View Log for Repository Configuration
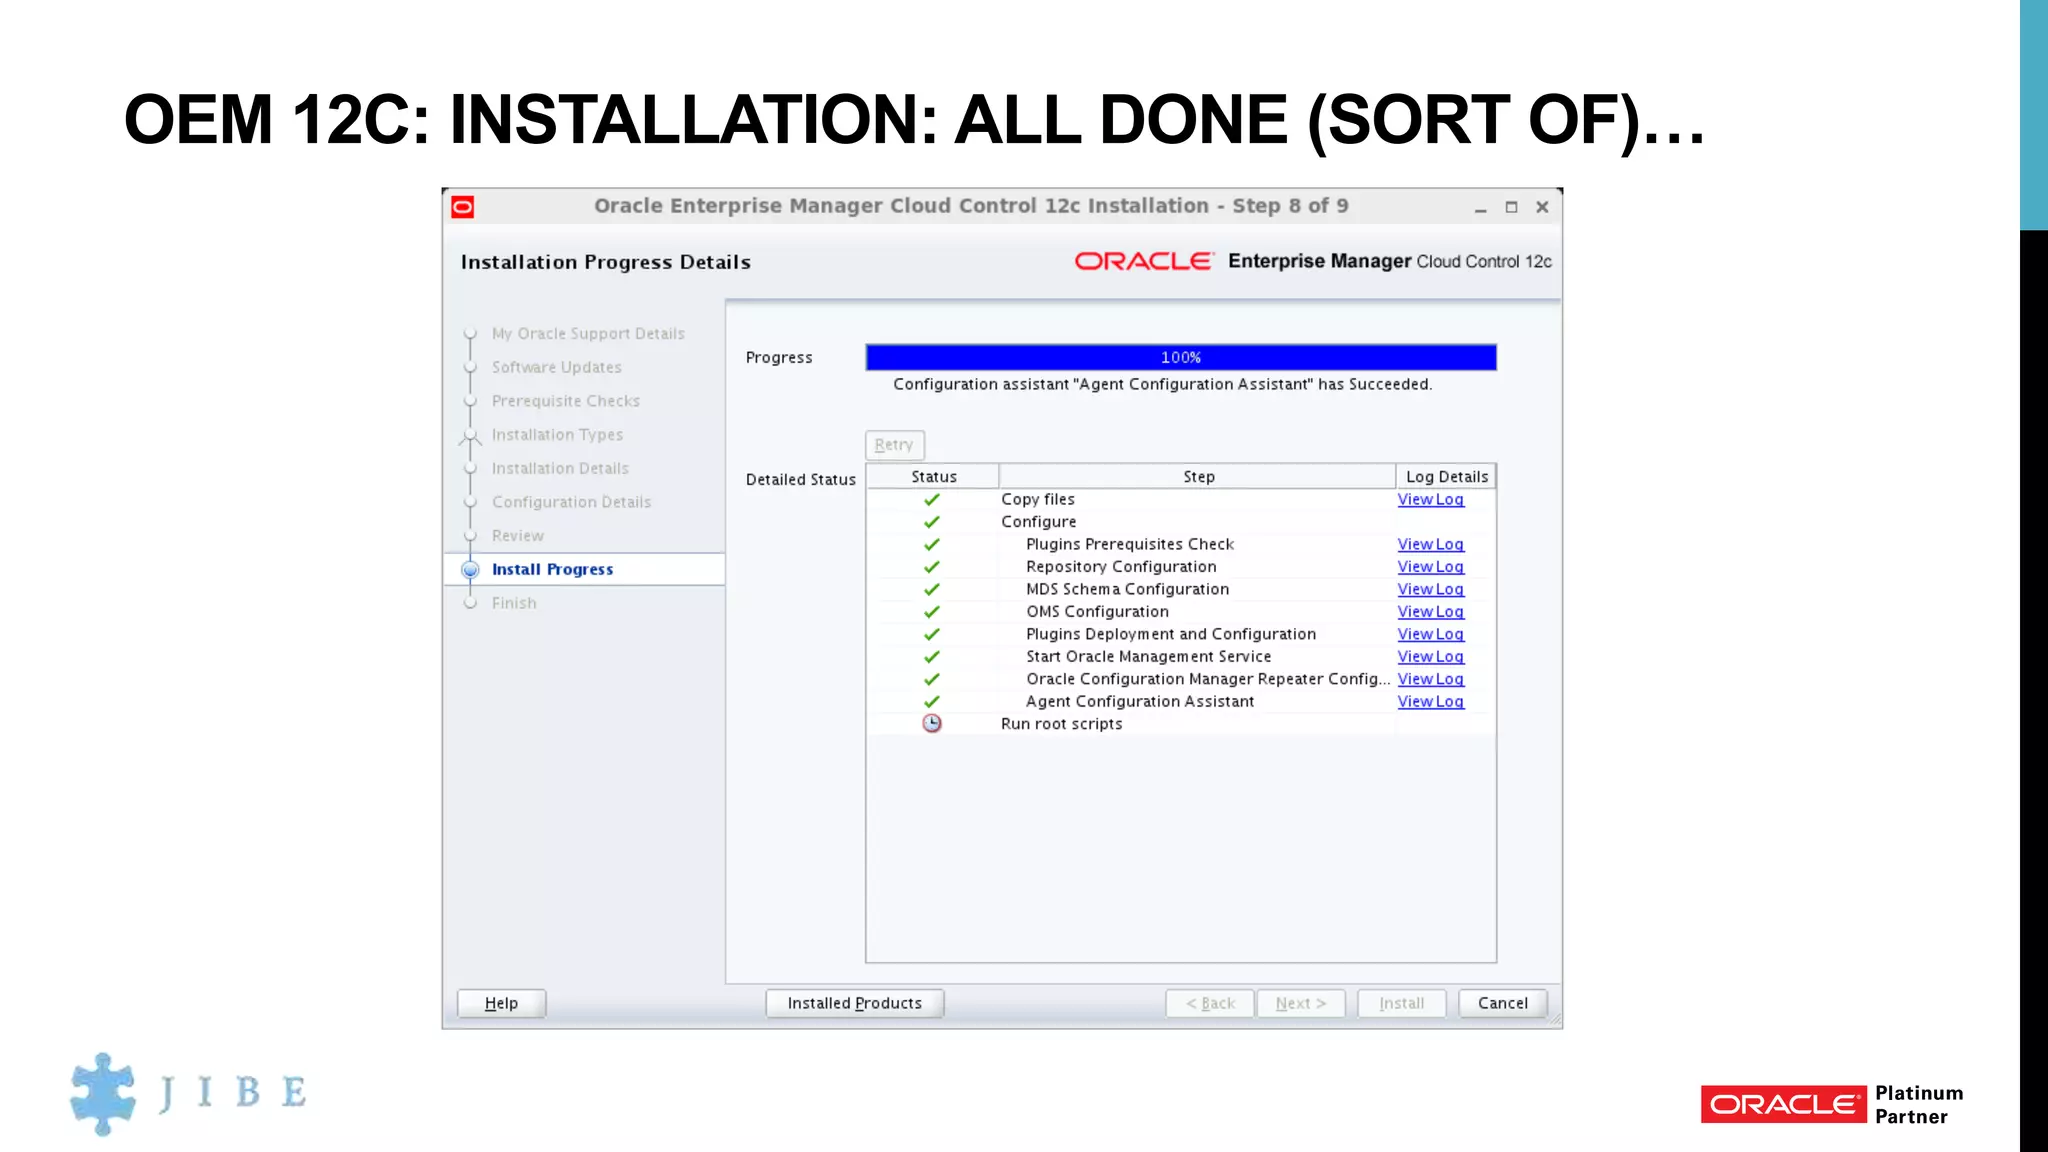This screenshot has height=1152, width=2048. pyautogui.click(x=1430, y=567)
